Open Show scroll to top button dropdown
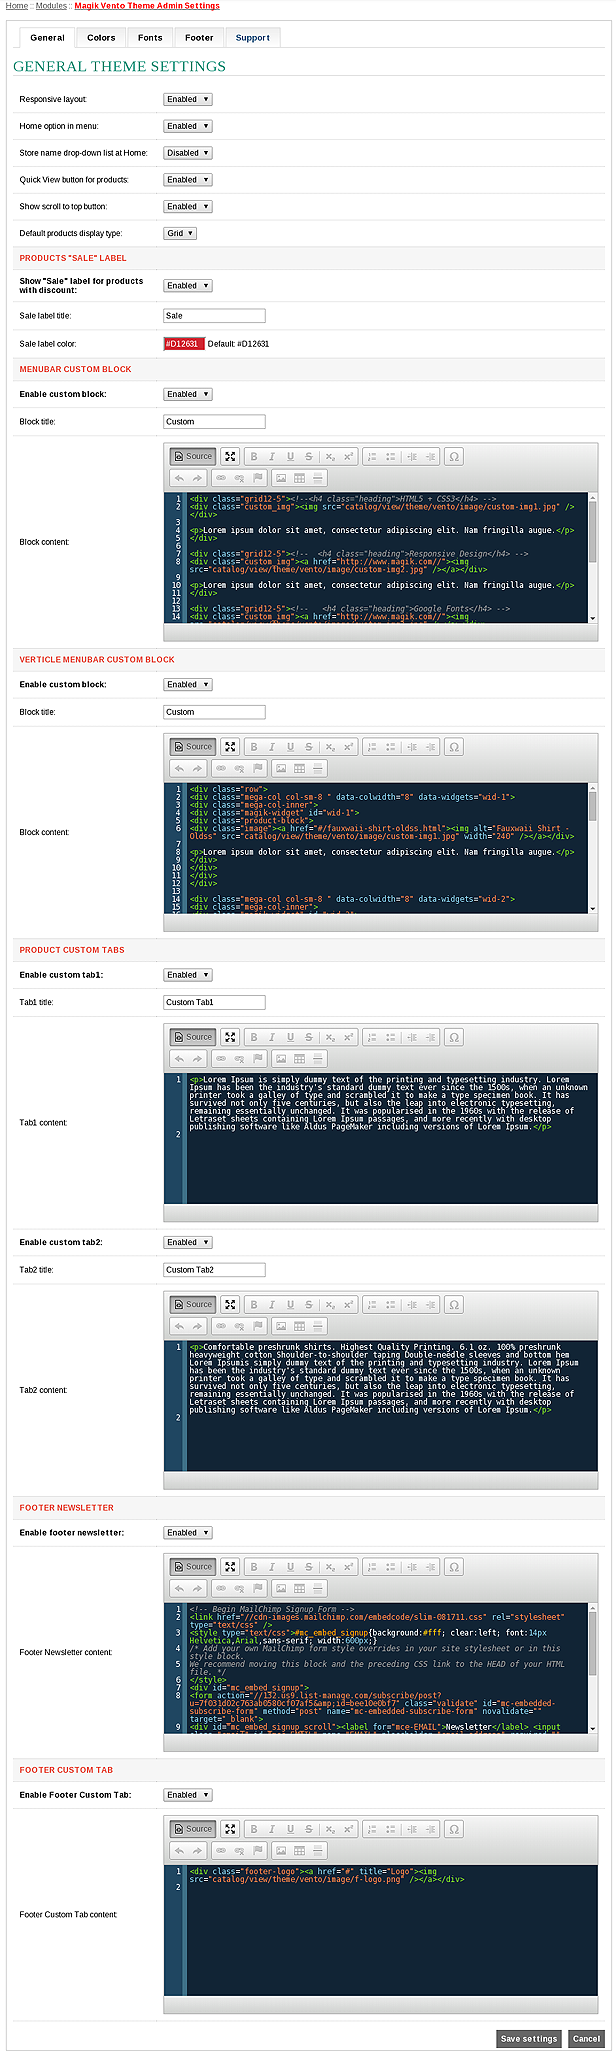The image size is (616, 2054). pyautogui.click(x=188, y=206)
